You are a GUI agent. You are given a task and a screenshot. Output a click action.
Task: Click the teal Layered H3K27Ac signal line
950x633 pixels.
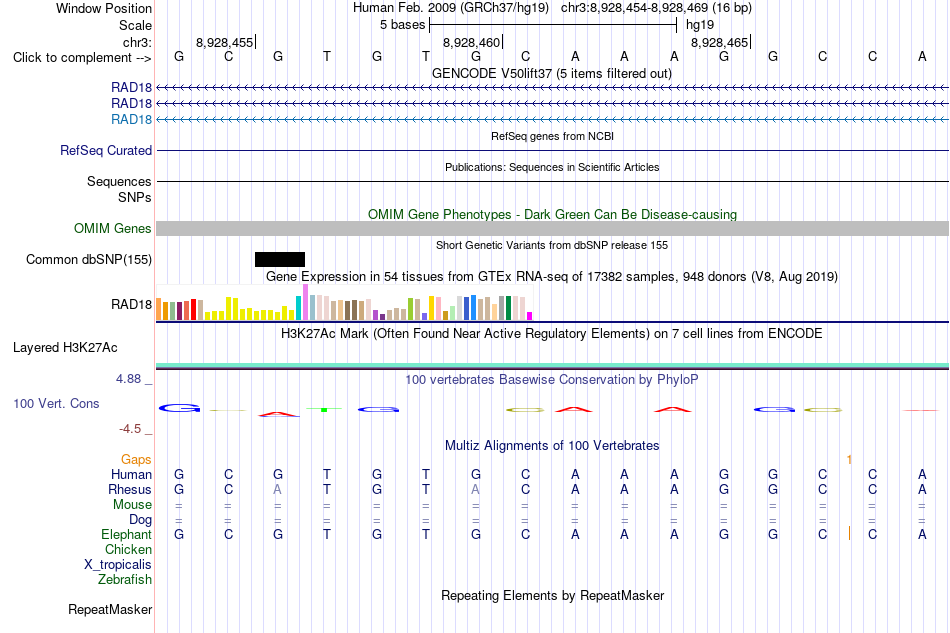point(552,365)
